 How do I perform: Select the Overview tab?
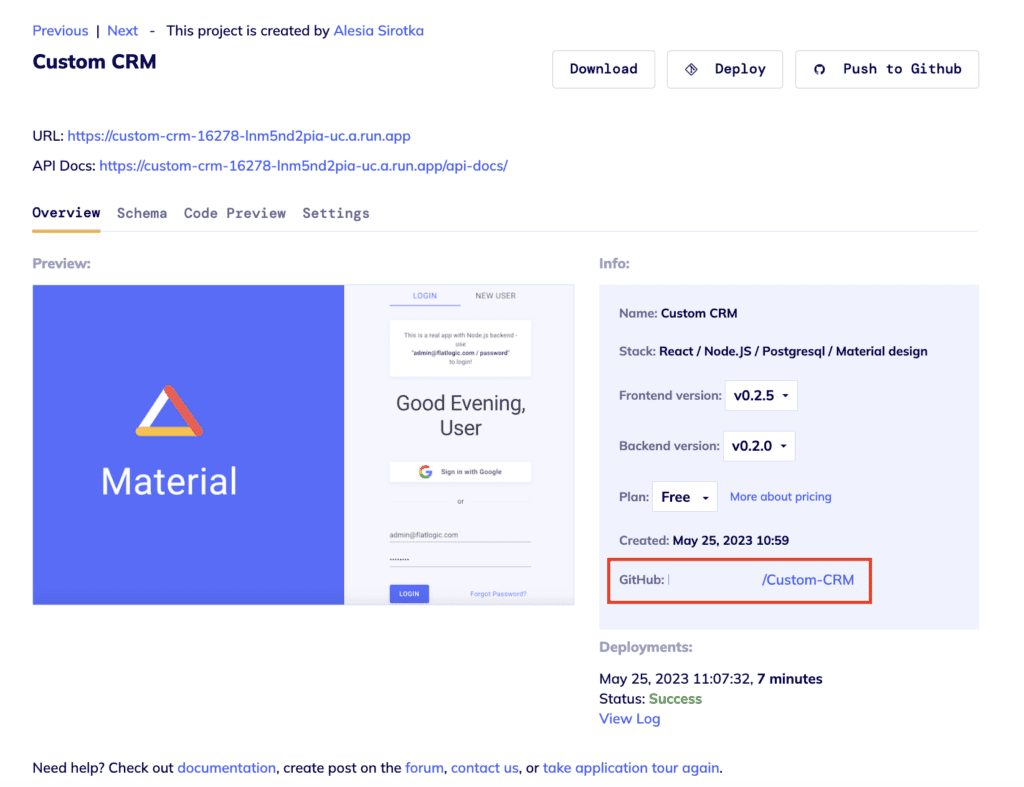click(x=66, y=214)
